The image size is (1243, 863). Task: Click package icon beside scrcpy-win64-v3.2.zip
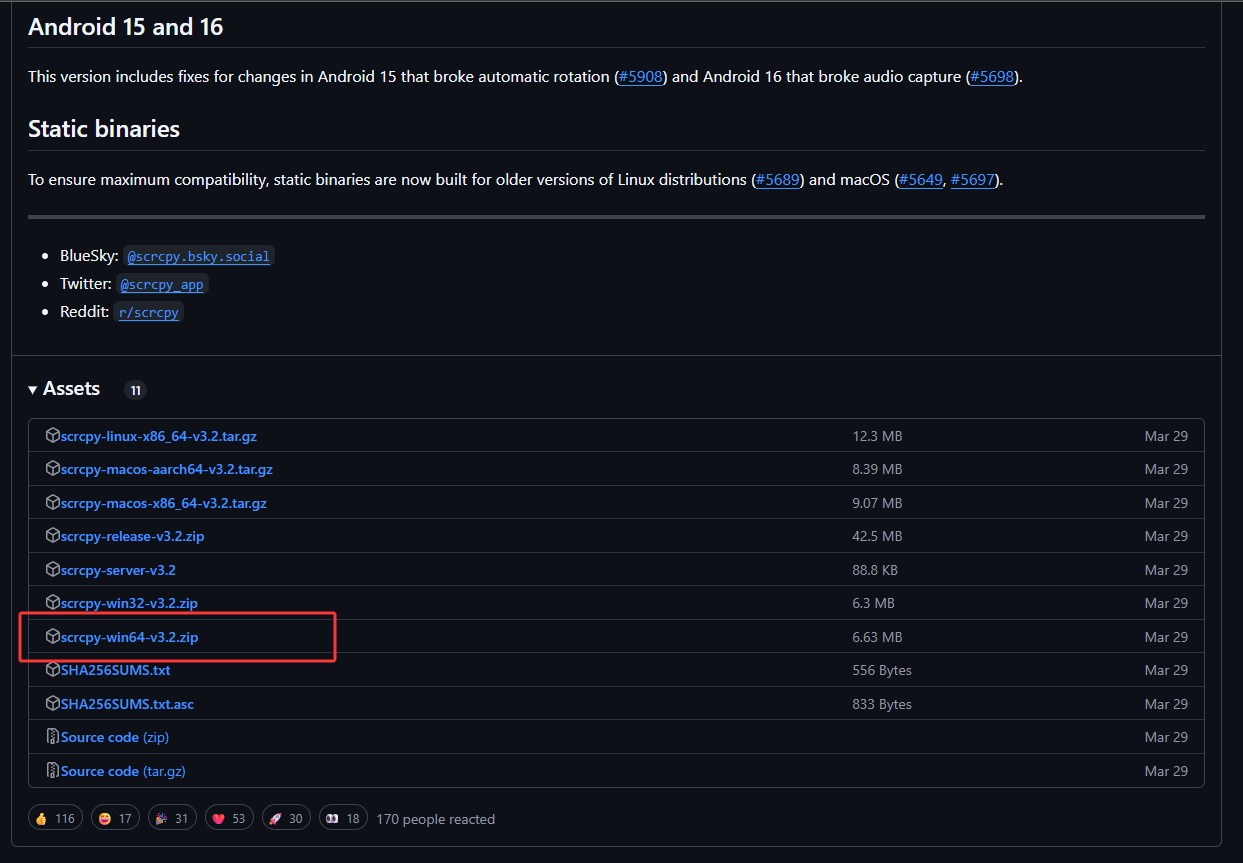click(x=53, y=637)
